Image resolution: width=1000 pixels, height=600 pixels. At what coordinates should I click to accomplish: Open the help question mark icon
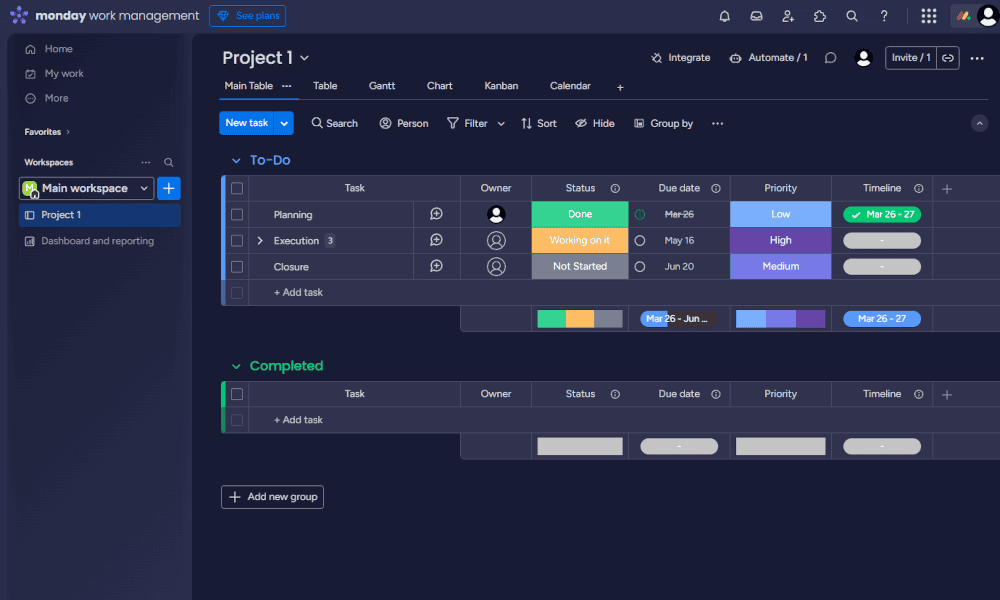(x=884, y=16)
